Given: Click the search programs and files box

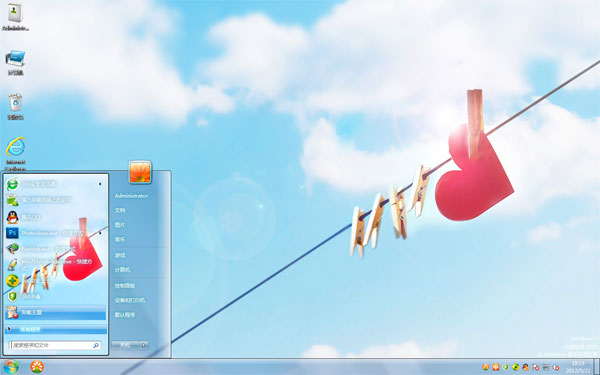Looking at the screenshot, I should [55, 345].
